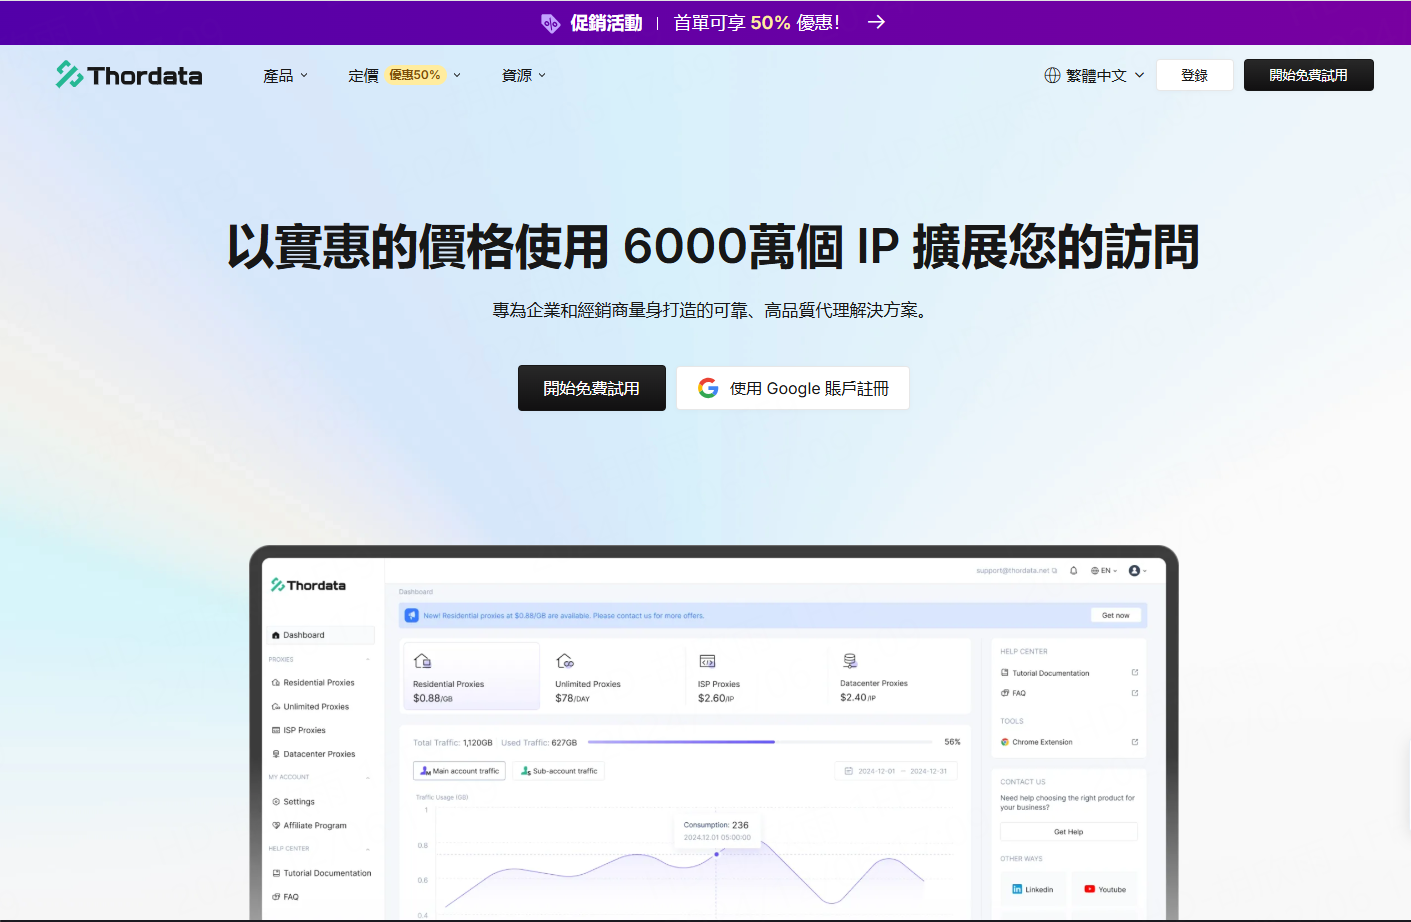Click the external-link icon on the Chrome Extension row
Viewport: 1411px width, 922px height.
pyautogui.click(x=1134, y=742)
